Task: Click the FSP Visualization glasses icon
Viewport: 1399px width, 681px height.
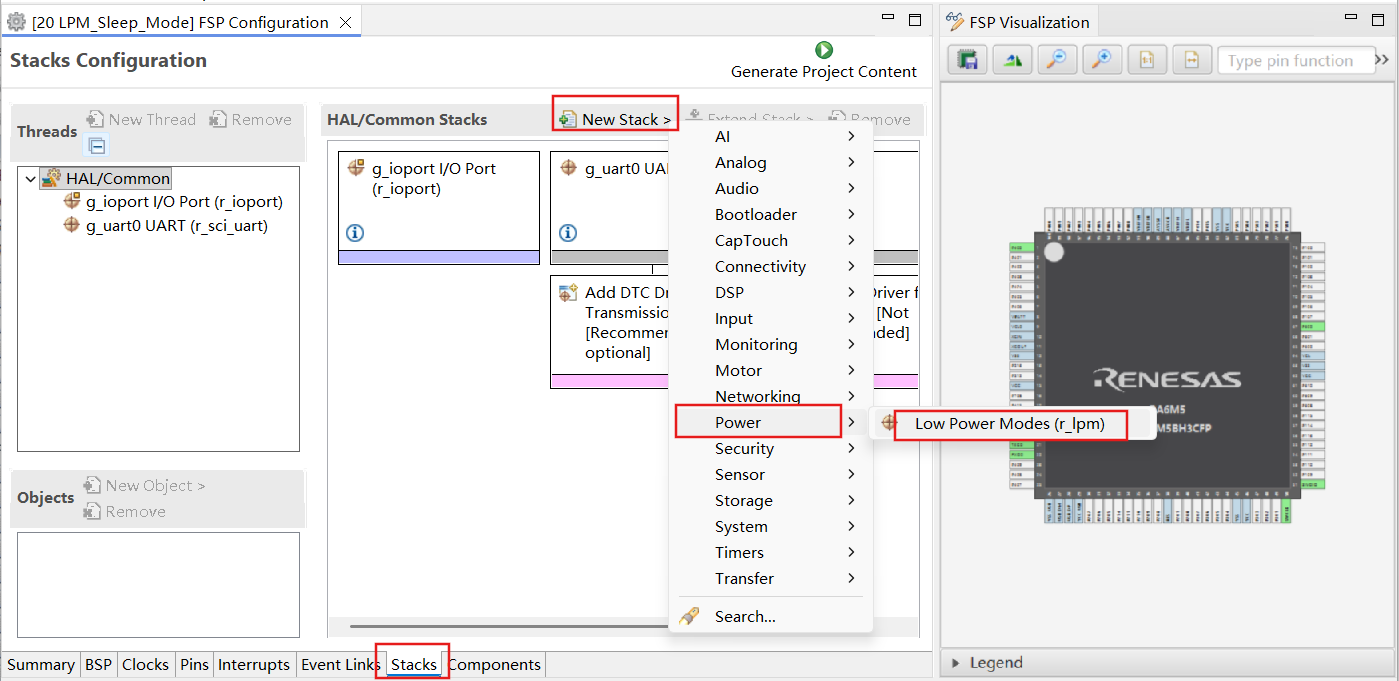Action: pos(954,22)
